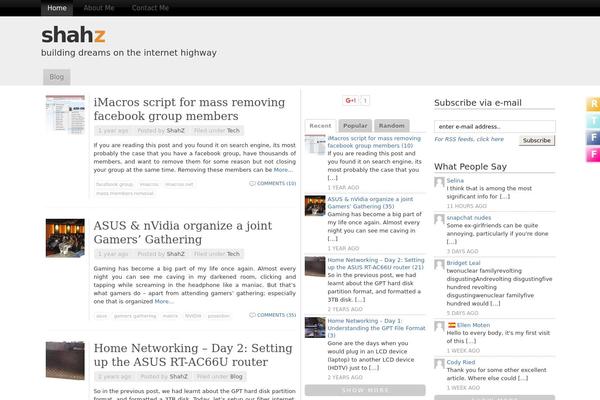Viewport: 600px width, 400px height.
Task: Click the 'mass members removal' tag
Action: click(x=125, y=193)
